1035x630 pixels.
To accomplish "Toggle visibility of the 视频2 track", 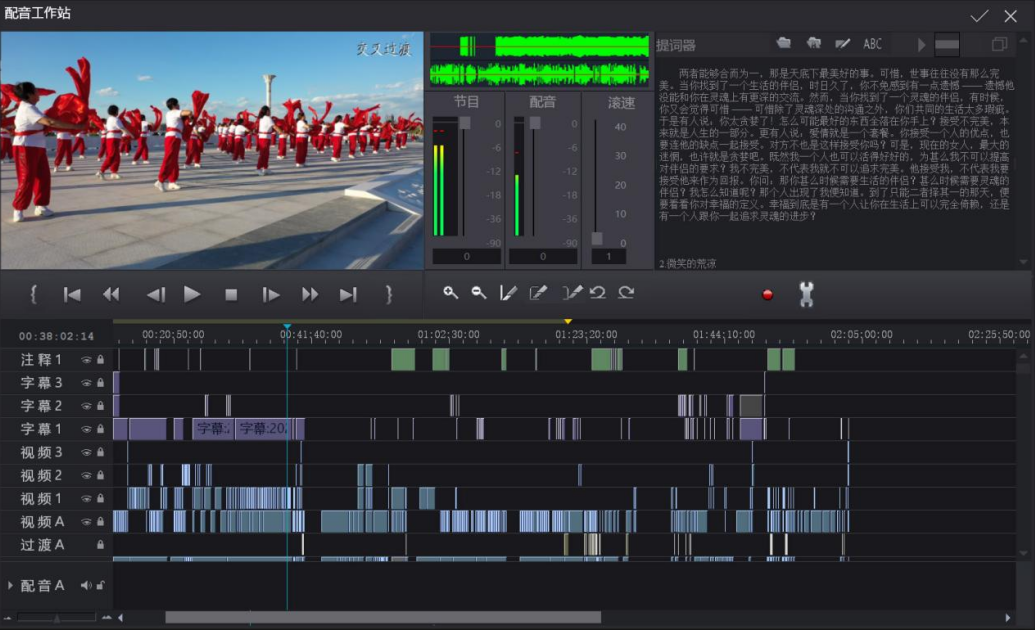I will pyautogui.click(x=86, y=475).
